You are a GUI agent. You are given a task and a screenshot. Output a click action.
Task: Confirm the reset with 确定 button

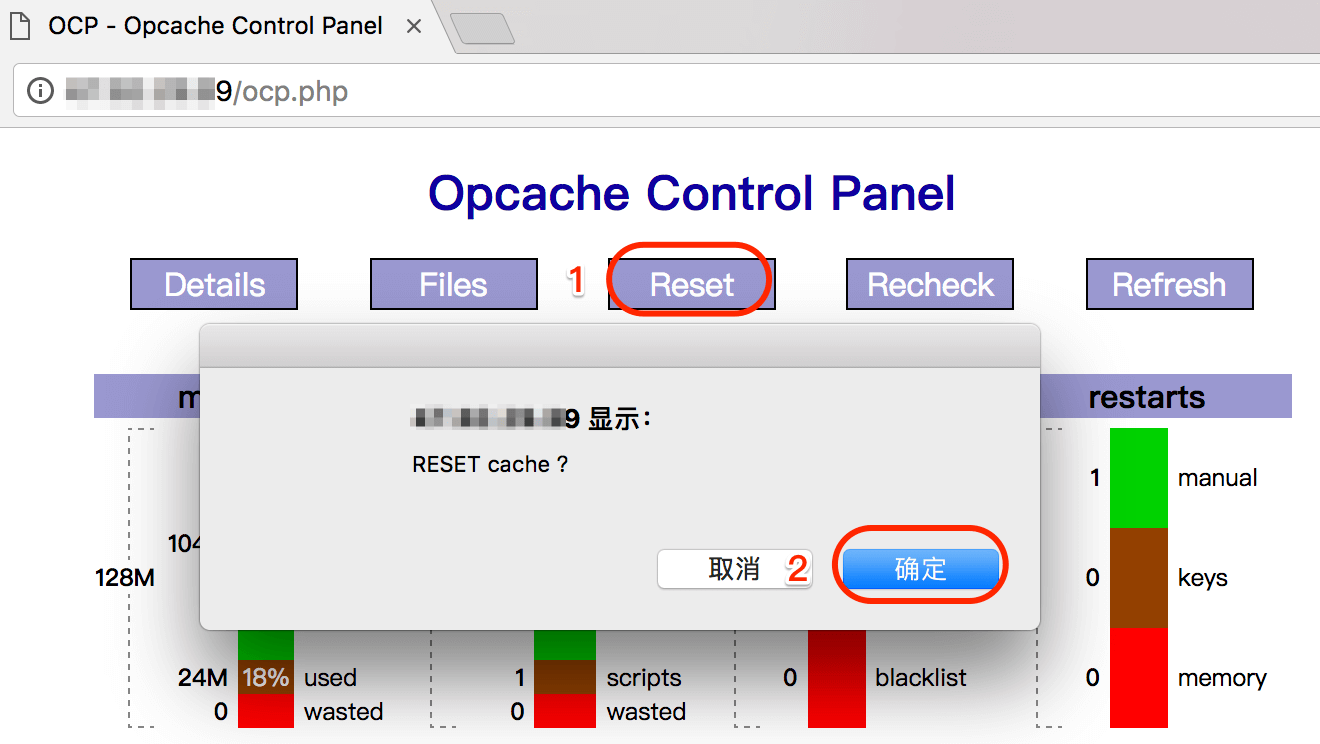(920, 569)
